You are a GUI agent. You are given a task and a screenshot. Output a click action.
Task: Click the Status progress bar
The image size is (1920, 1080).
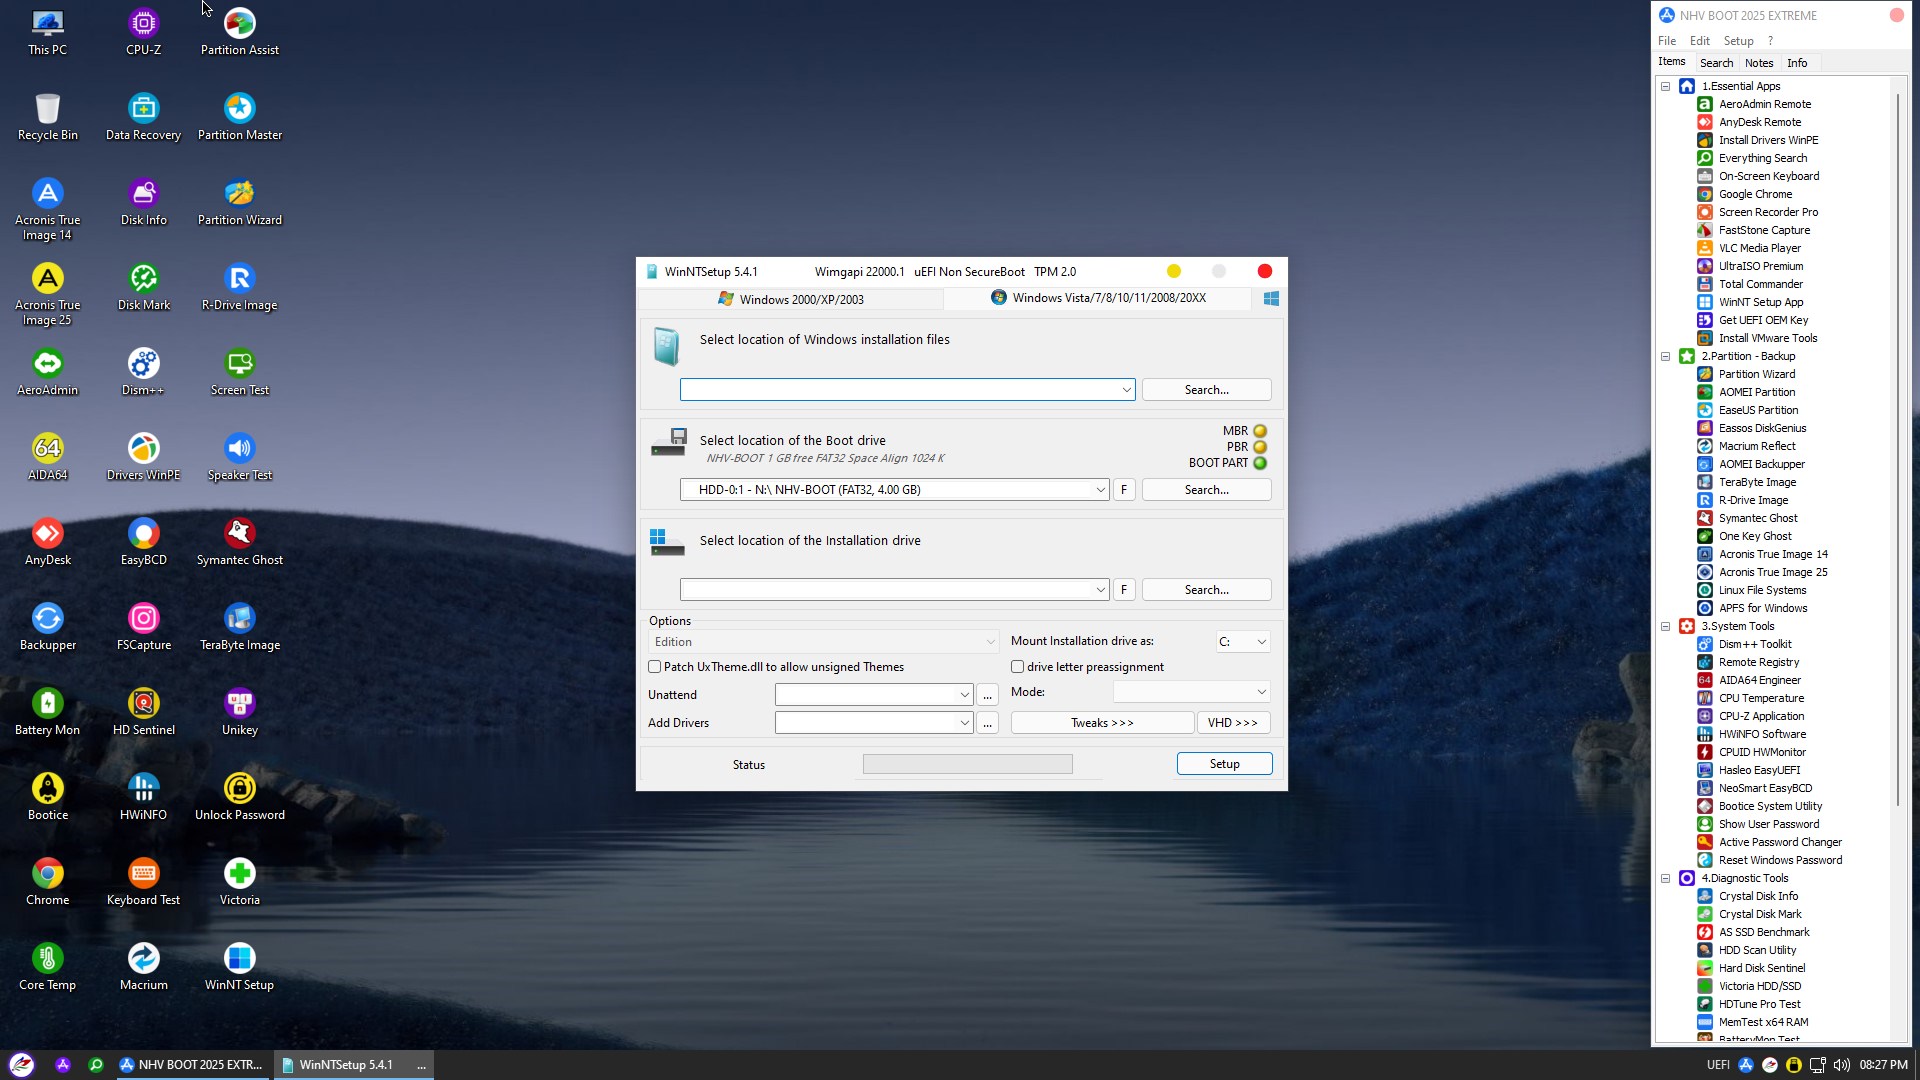967,765
